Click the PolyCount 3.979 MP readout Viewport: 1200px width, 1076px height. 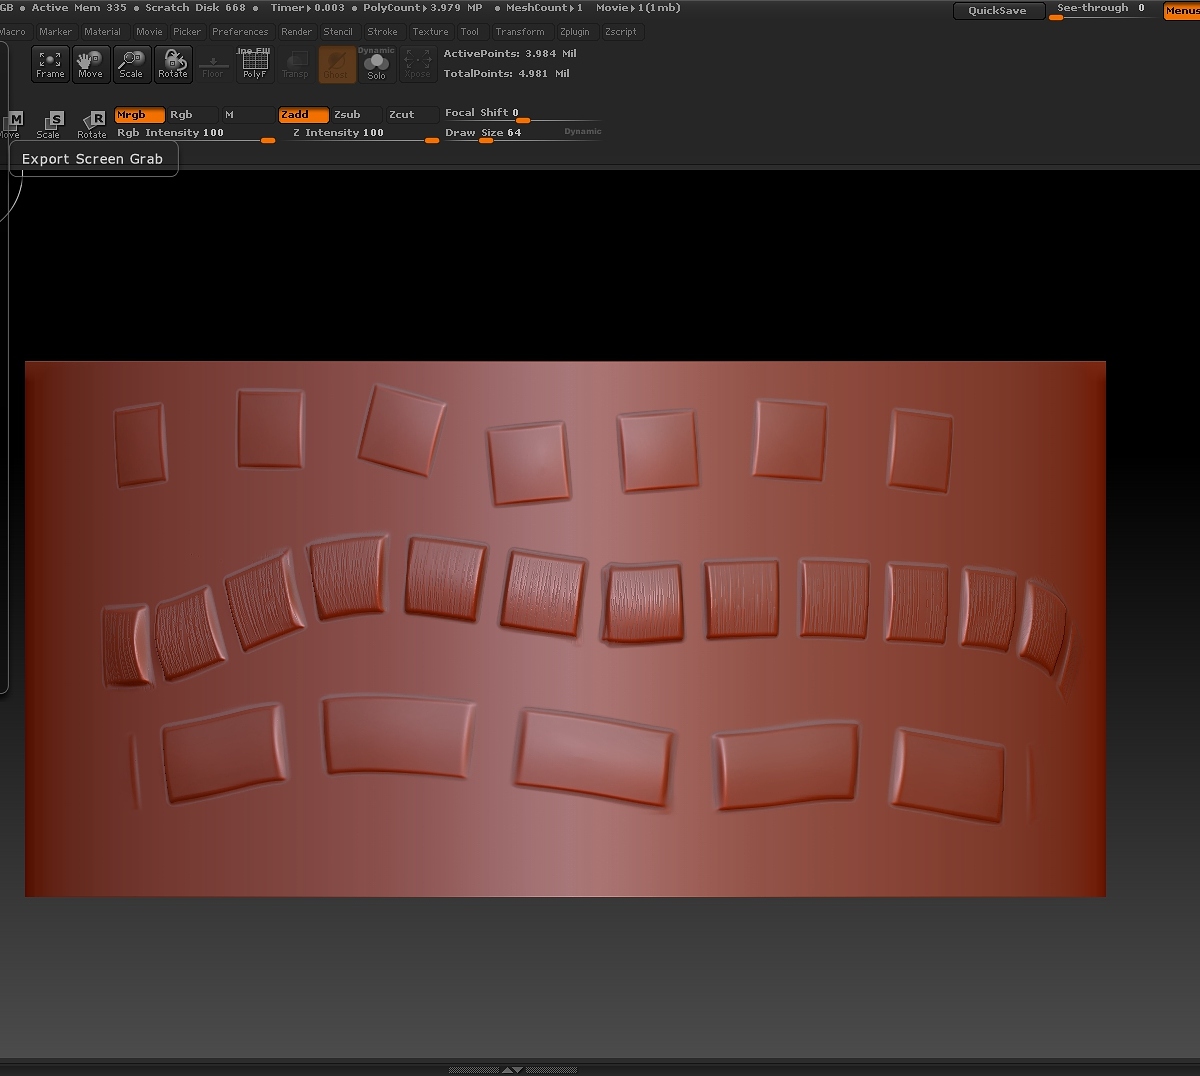coord(422,8)
